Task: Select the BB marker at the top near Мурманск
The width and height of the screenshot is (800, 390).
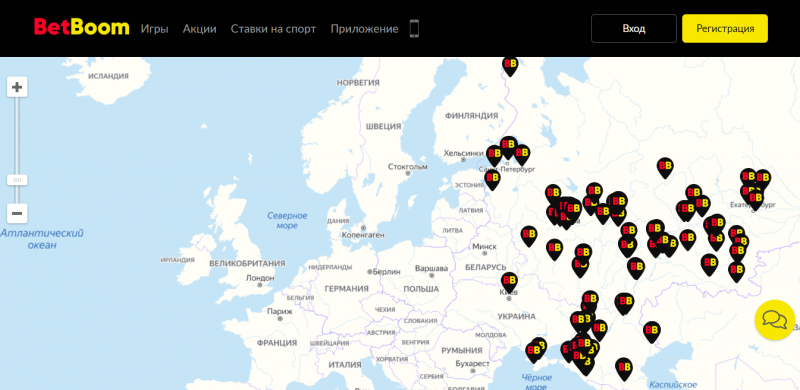Action: [x=510, y=66]
